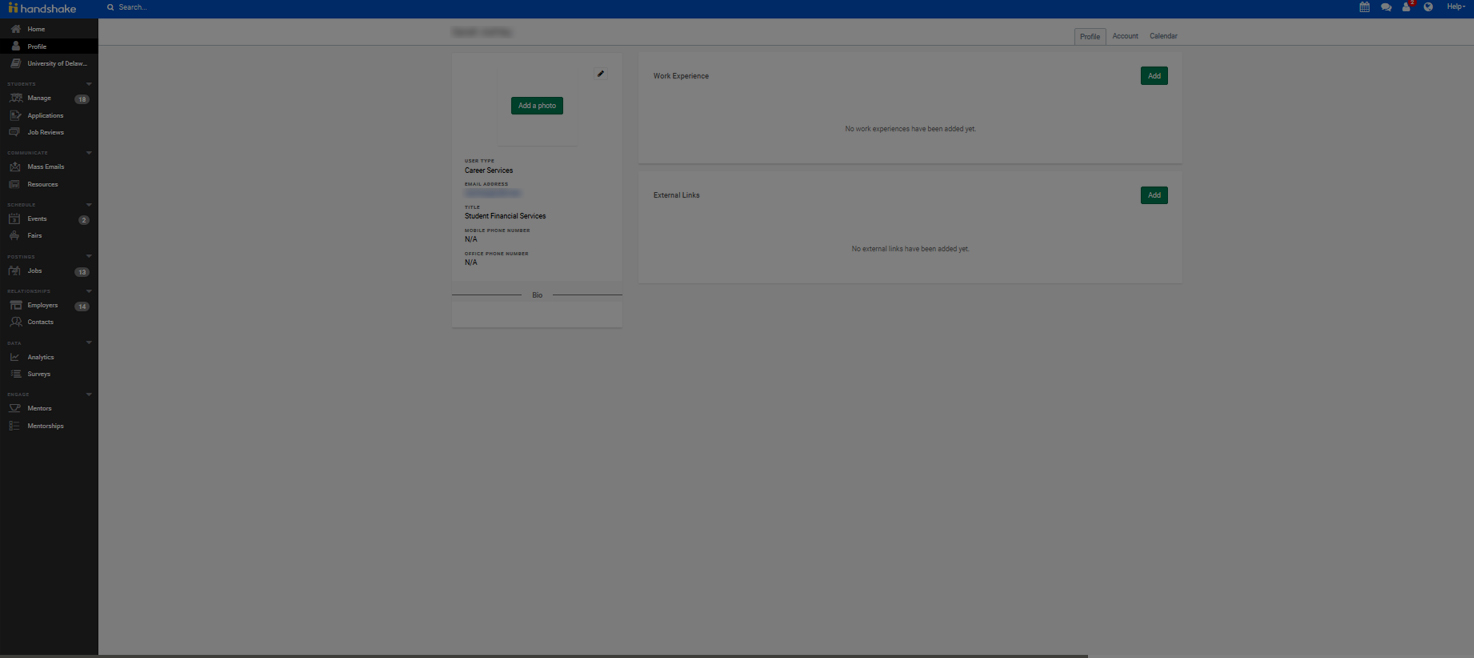Click the "Student Financial Services" title text
This screenshot has height=658, width=1474.
pos(505,216)
